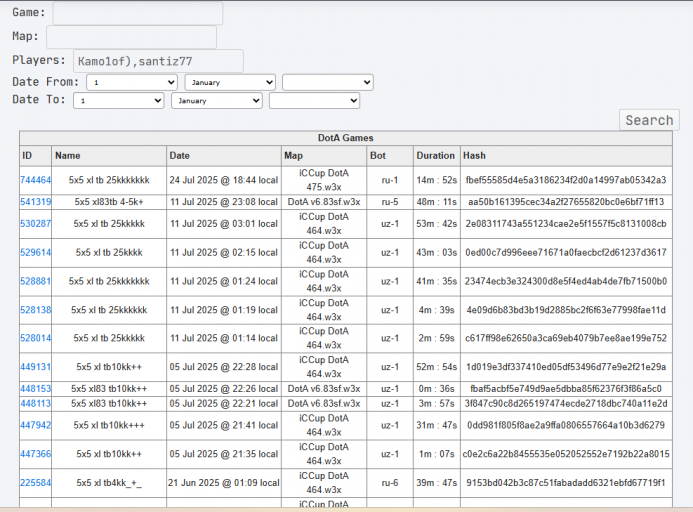Open game ID 528138 link
Image resolution: width=693 pixels, height=512 pixels.
coord(35,310)
